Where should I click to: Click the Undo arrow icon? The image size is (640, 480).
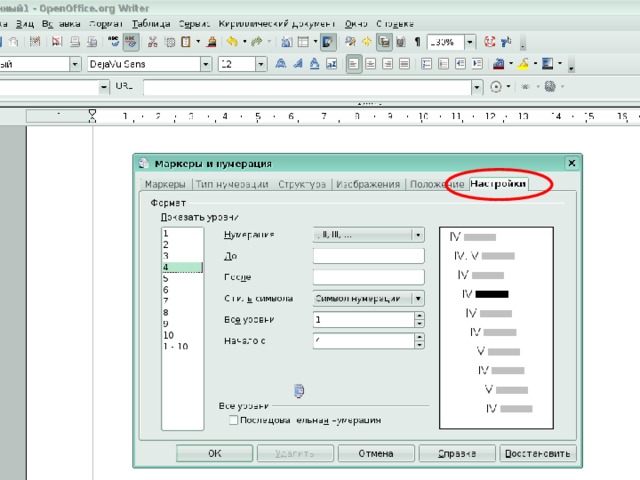point(232,42)
